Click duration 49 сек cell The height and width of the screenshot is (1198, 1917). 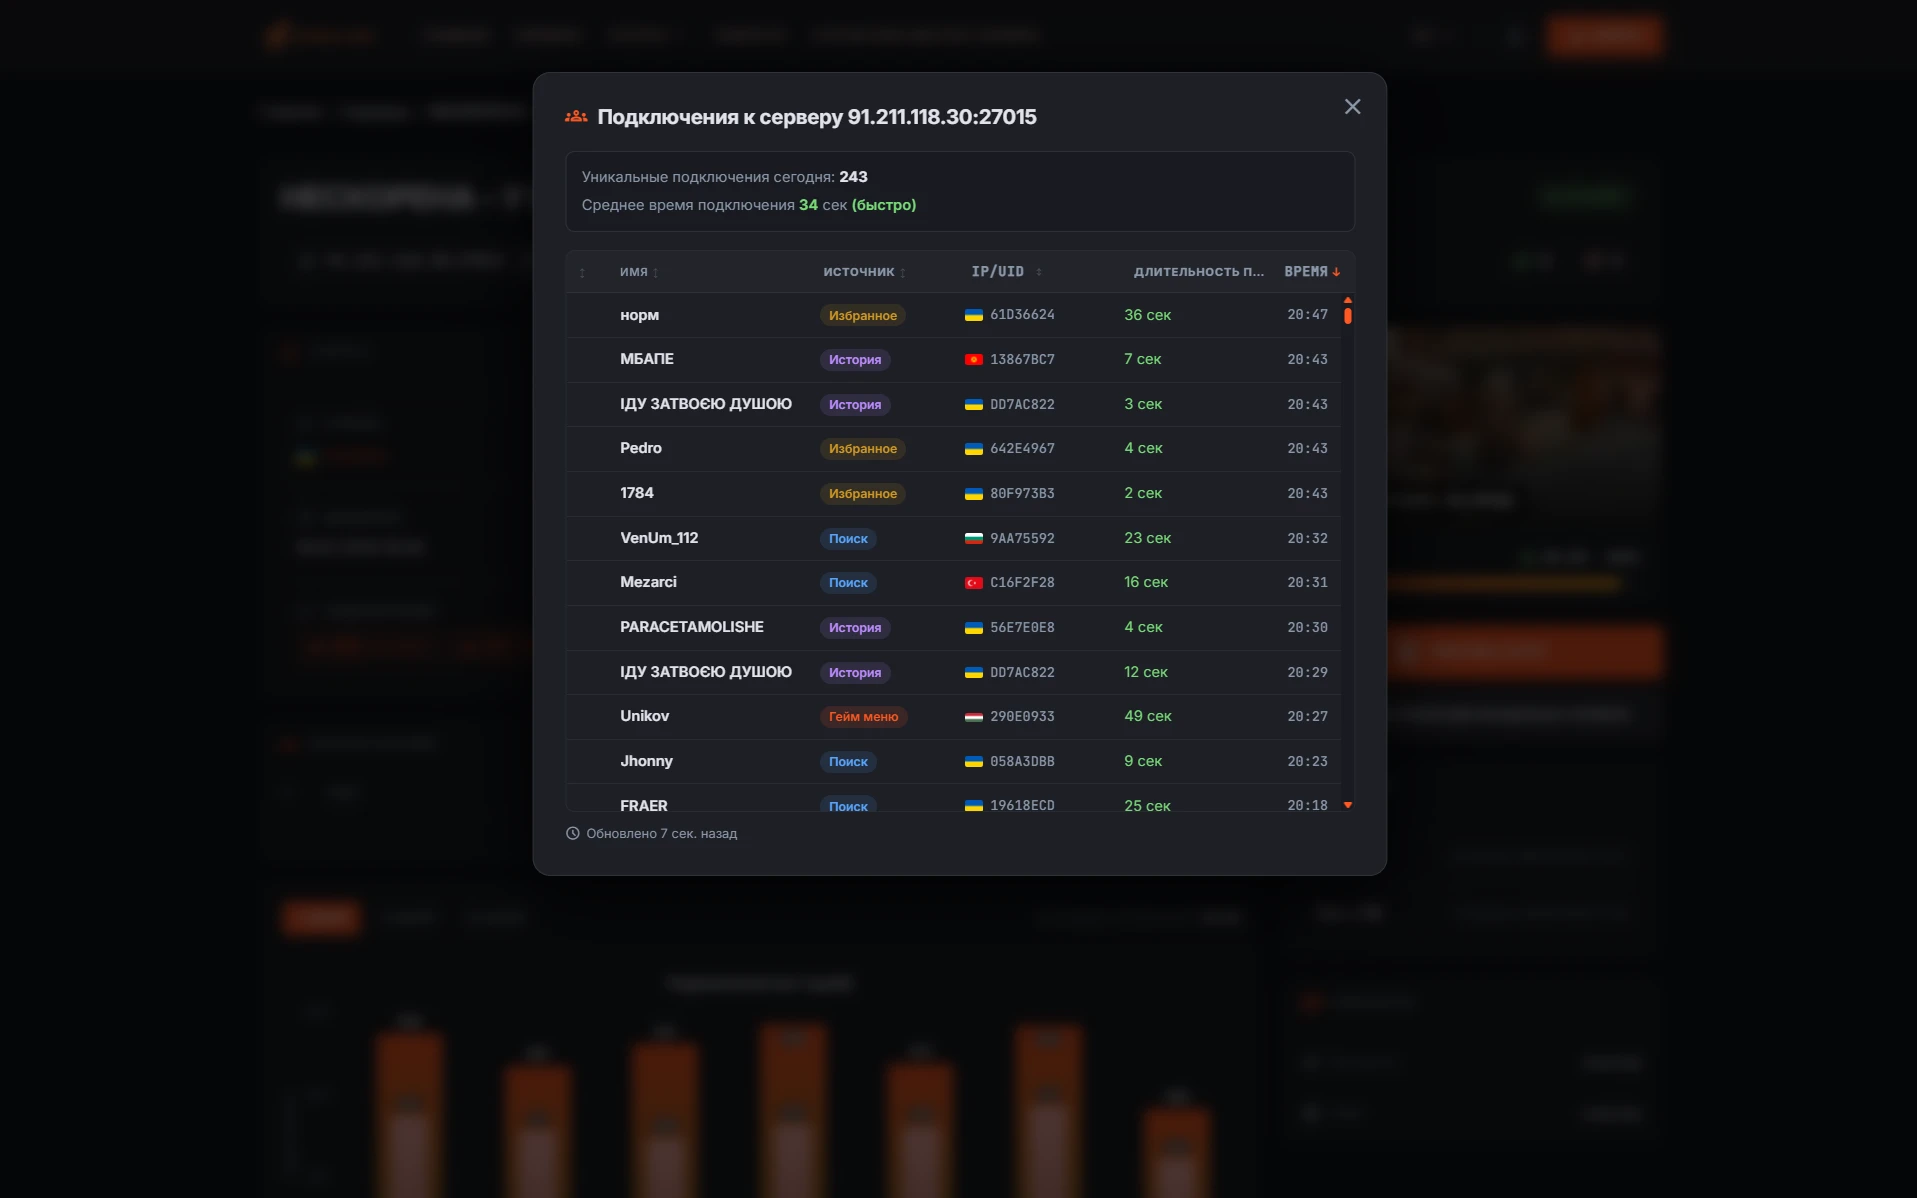1147,716
